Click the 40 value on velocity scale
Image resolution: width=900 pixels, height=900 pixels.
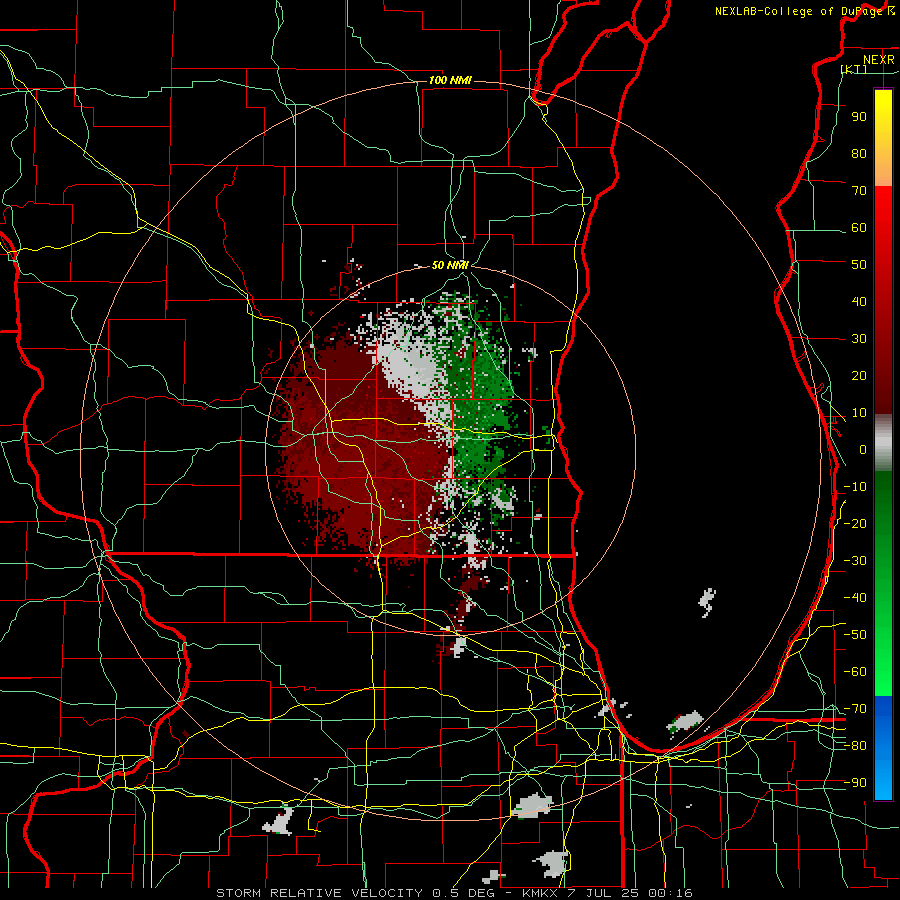pyautogui.click(x=859, y=301)
